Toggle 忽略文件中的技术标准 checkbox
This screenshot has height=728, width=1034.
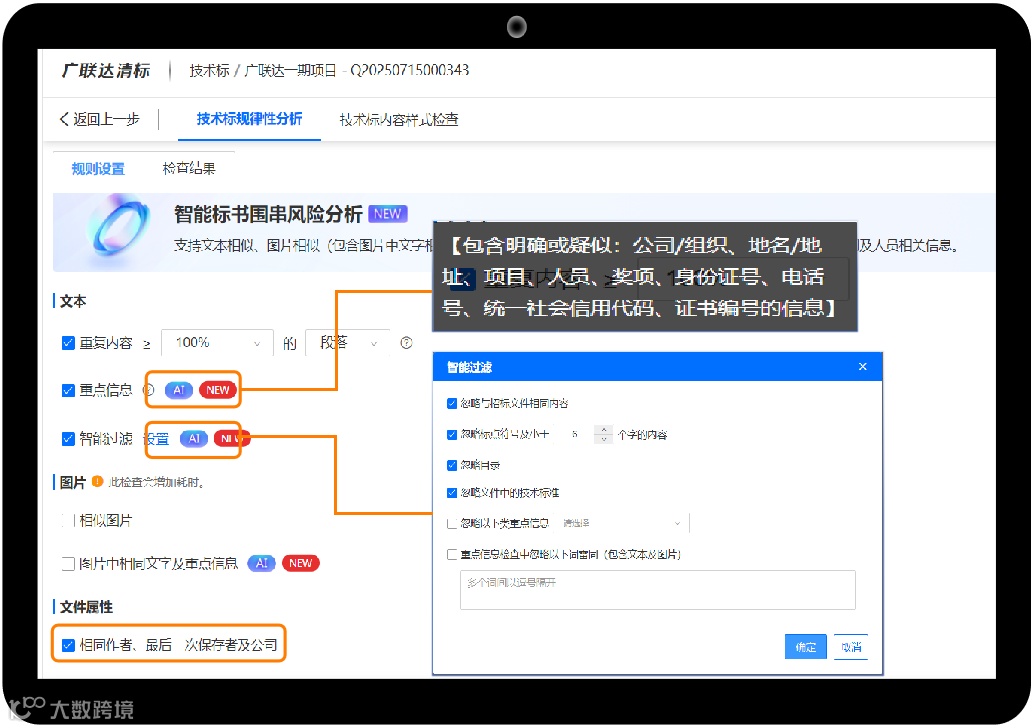[452, 493]
